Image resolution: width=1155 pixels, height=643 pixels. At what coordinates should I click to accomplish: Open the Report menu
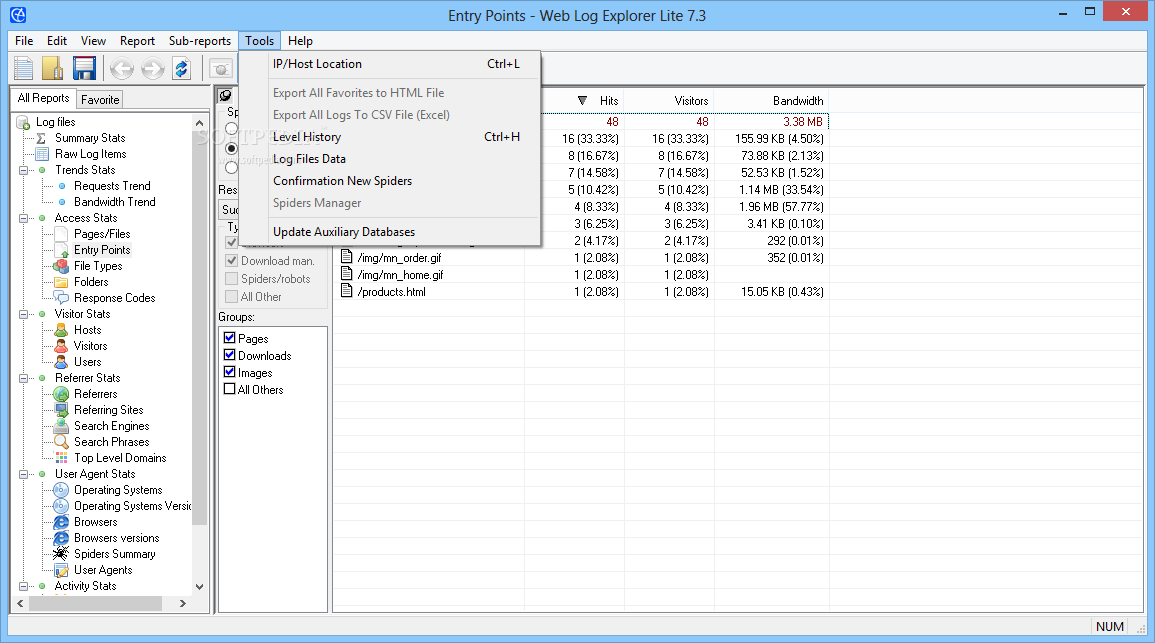137,41
